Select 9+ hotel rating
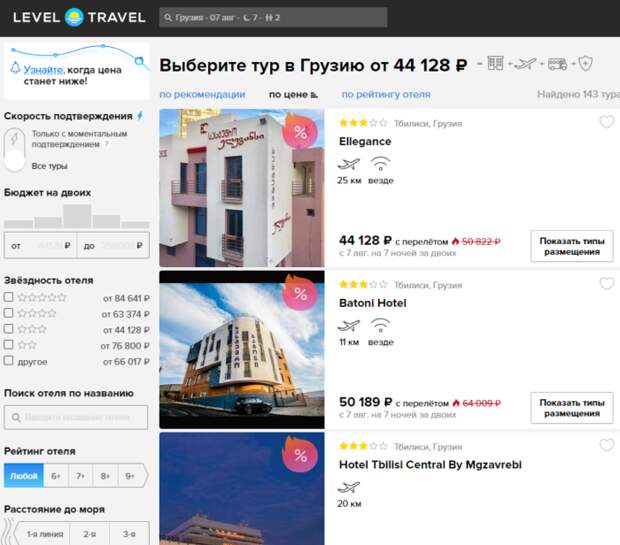Viewport: 620px width, 545px height. (130, 476)
